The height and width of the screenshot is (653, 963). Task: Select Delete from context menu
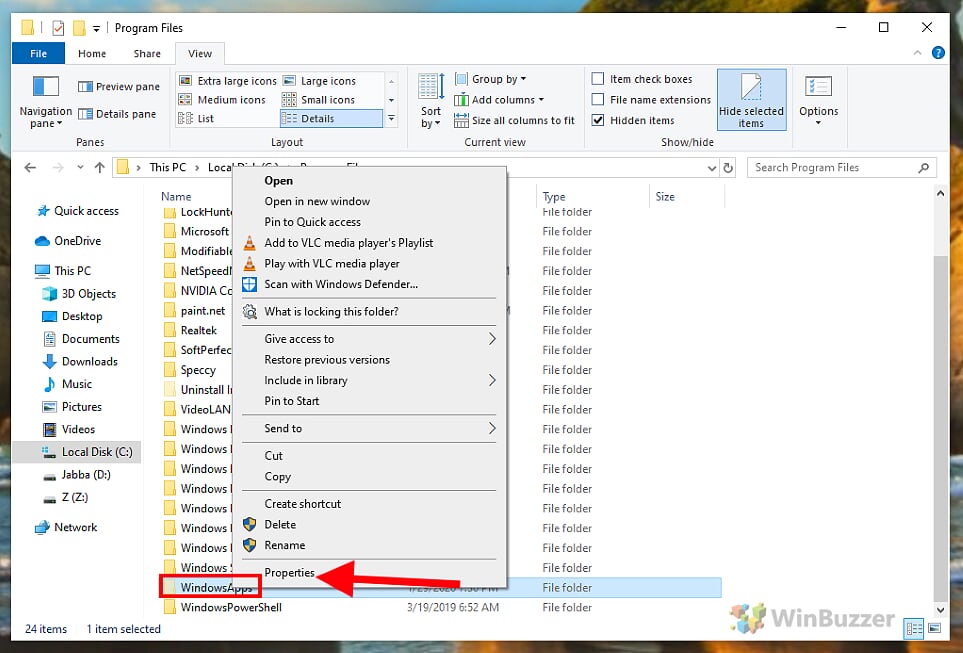(x=368, y=524)
